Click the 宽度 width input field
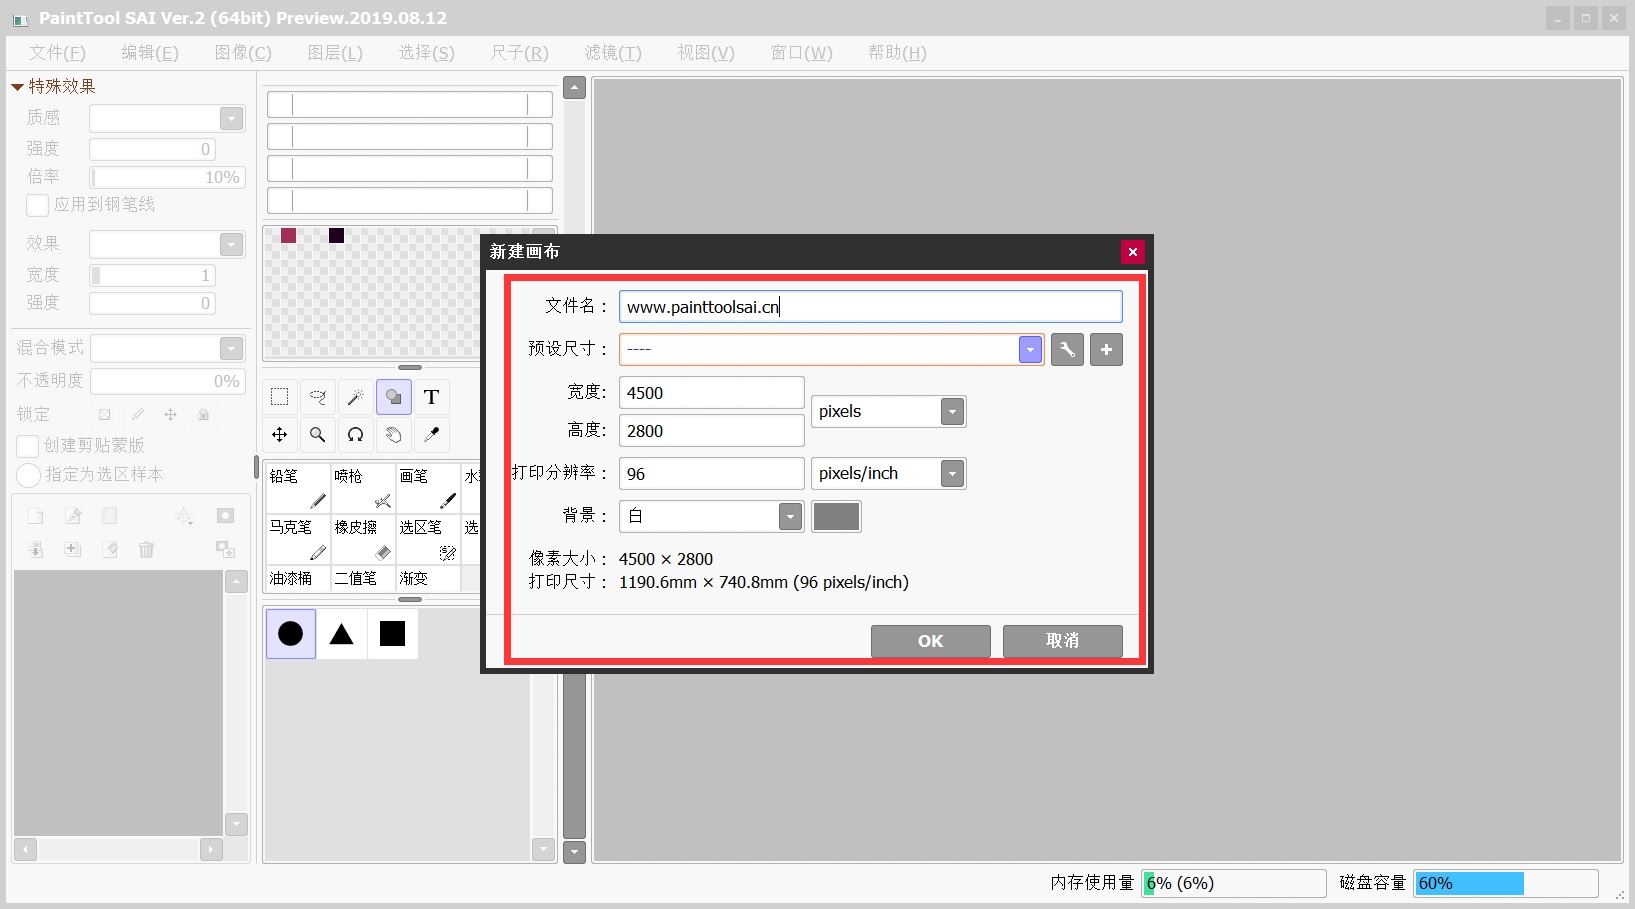Image resolution: width=1635 pixels, height=909 pixels. pyautogui.click(x=712, y=393)
